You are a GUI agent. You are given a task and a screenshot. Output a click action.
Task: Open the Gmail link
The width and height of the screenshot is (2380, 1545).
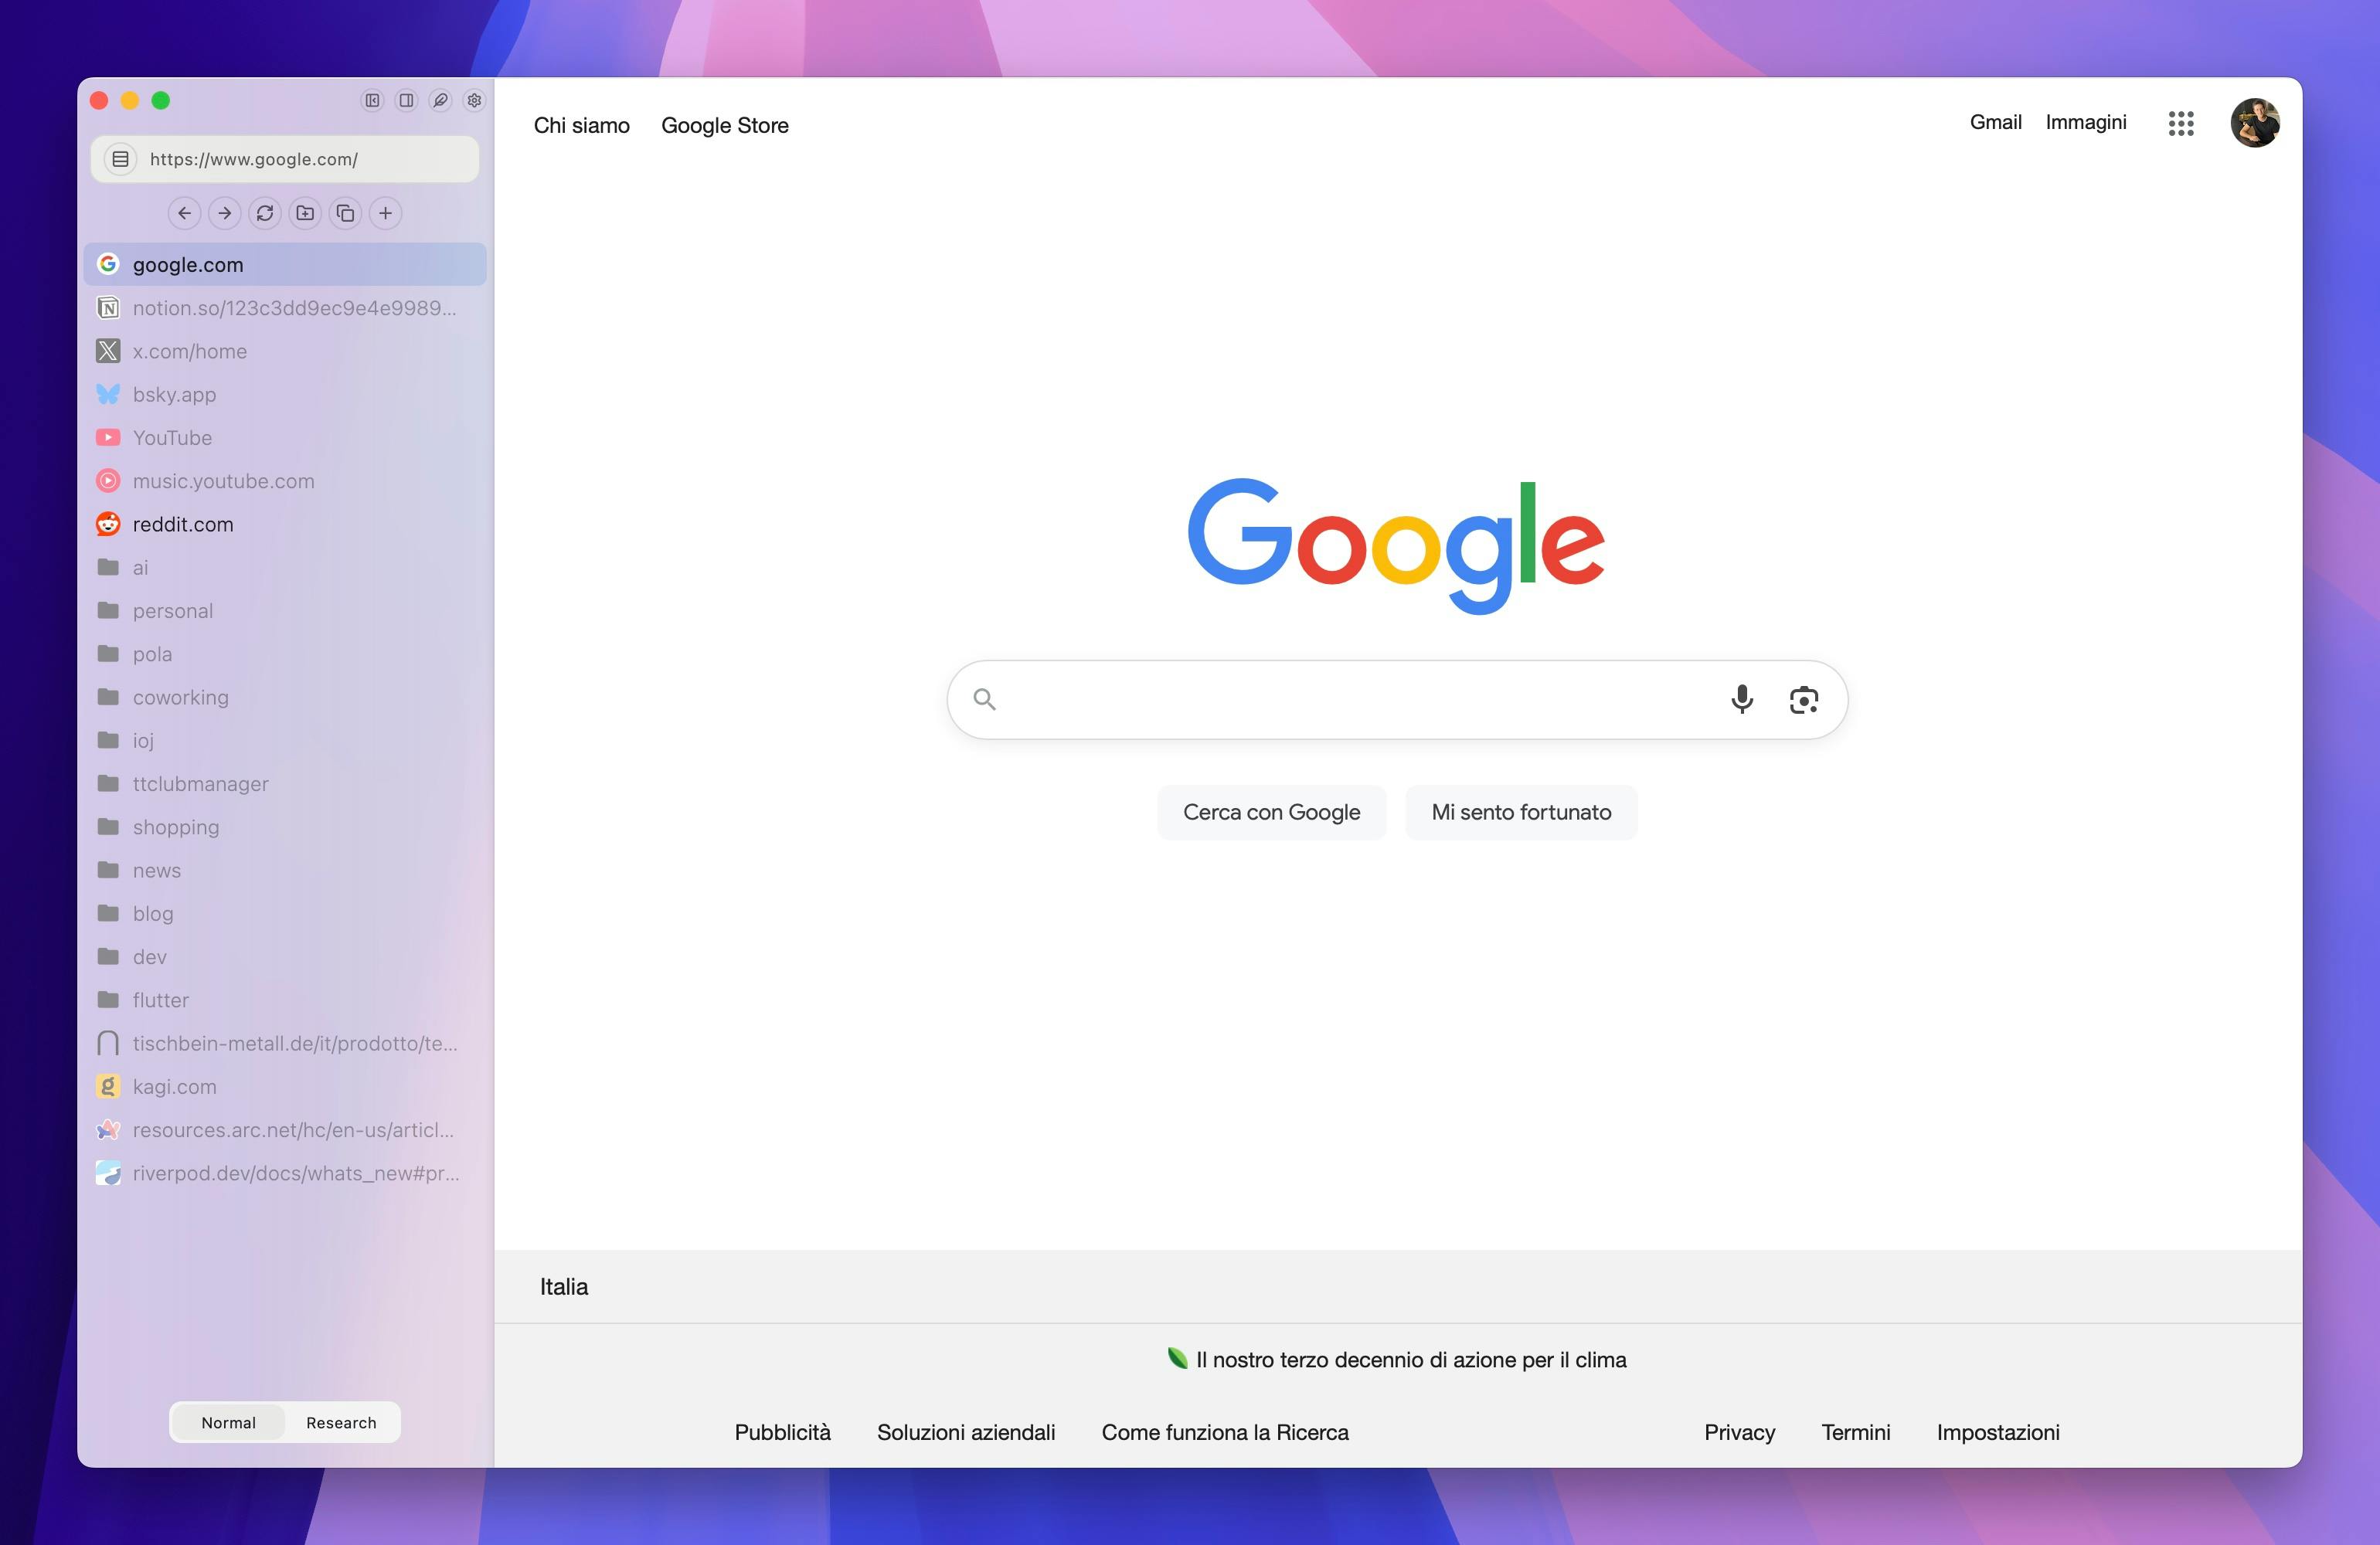click(x=1996, y=122)
